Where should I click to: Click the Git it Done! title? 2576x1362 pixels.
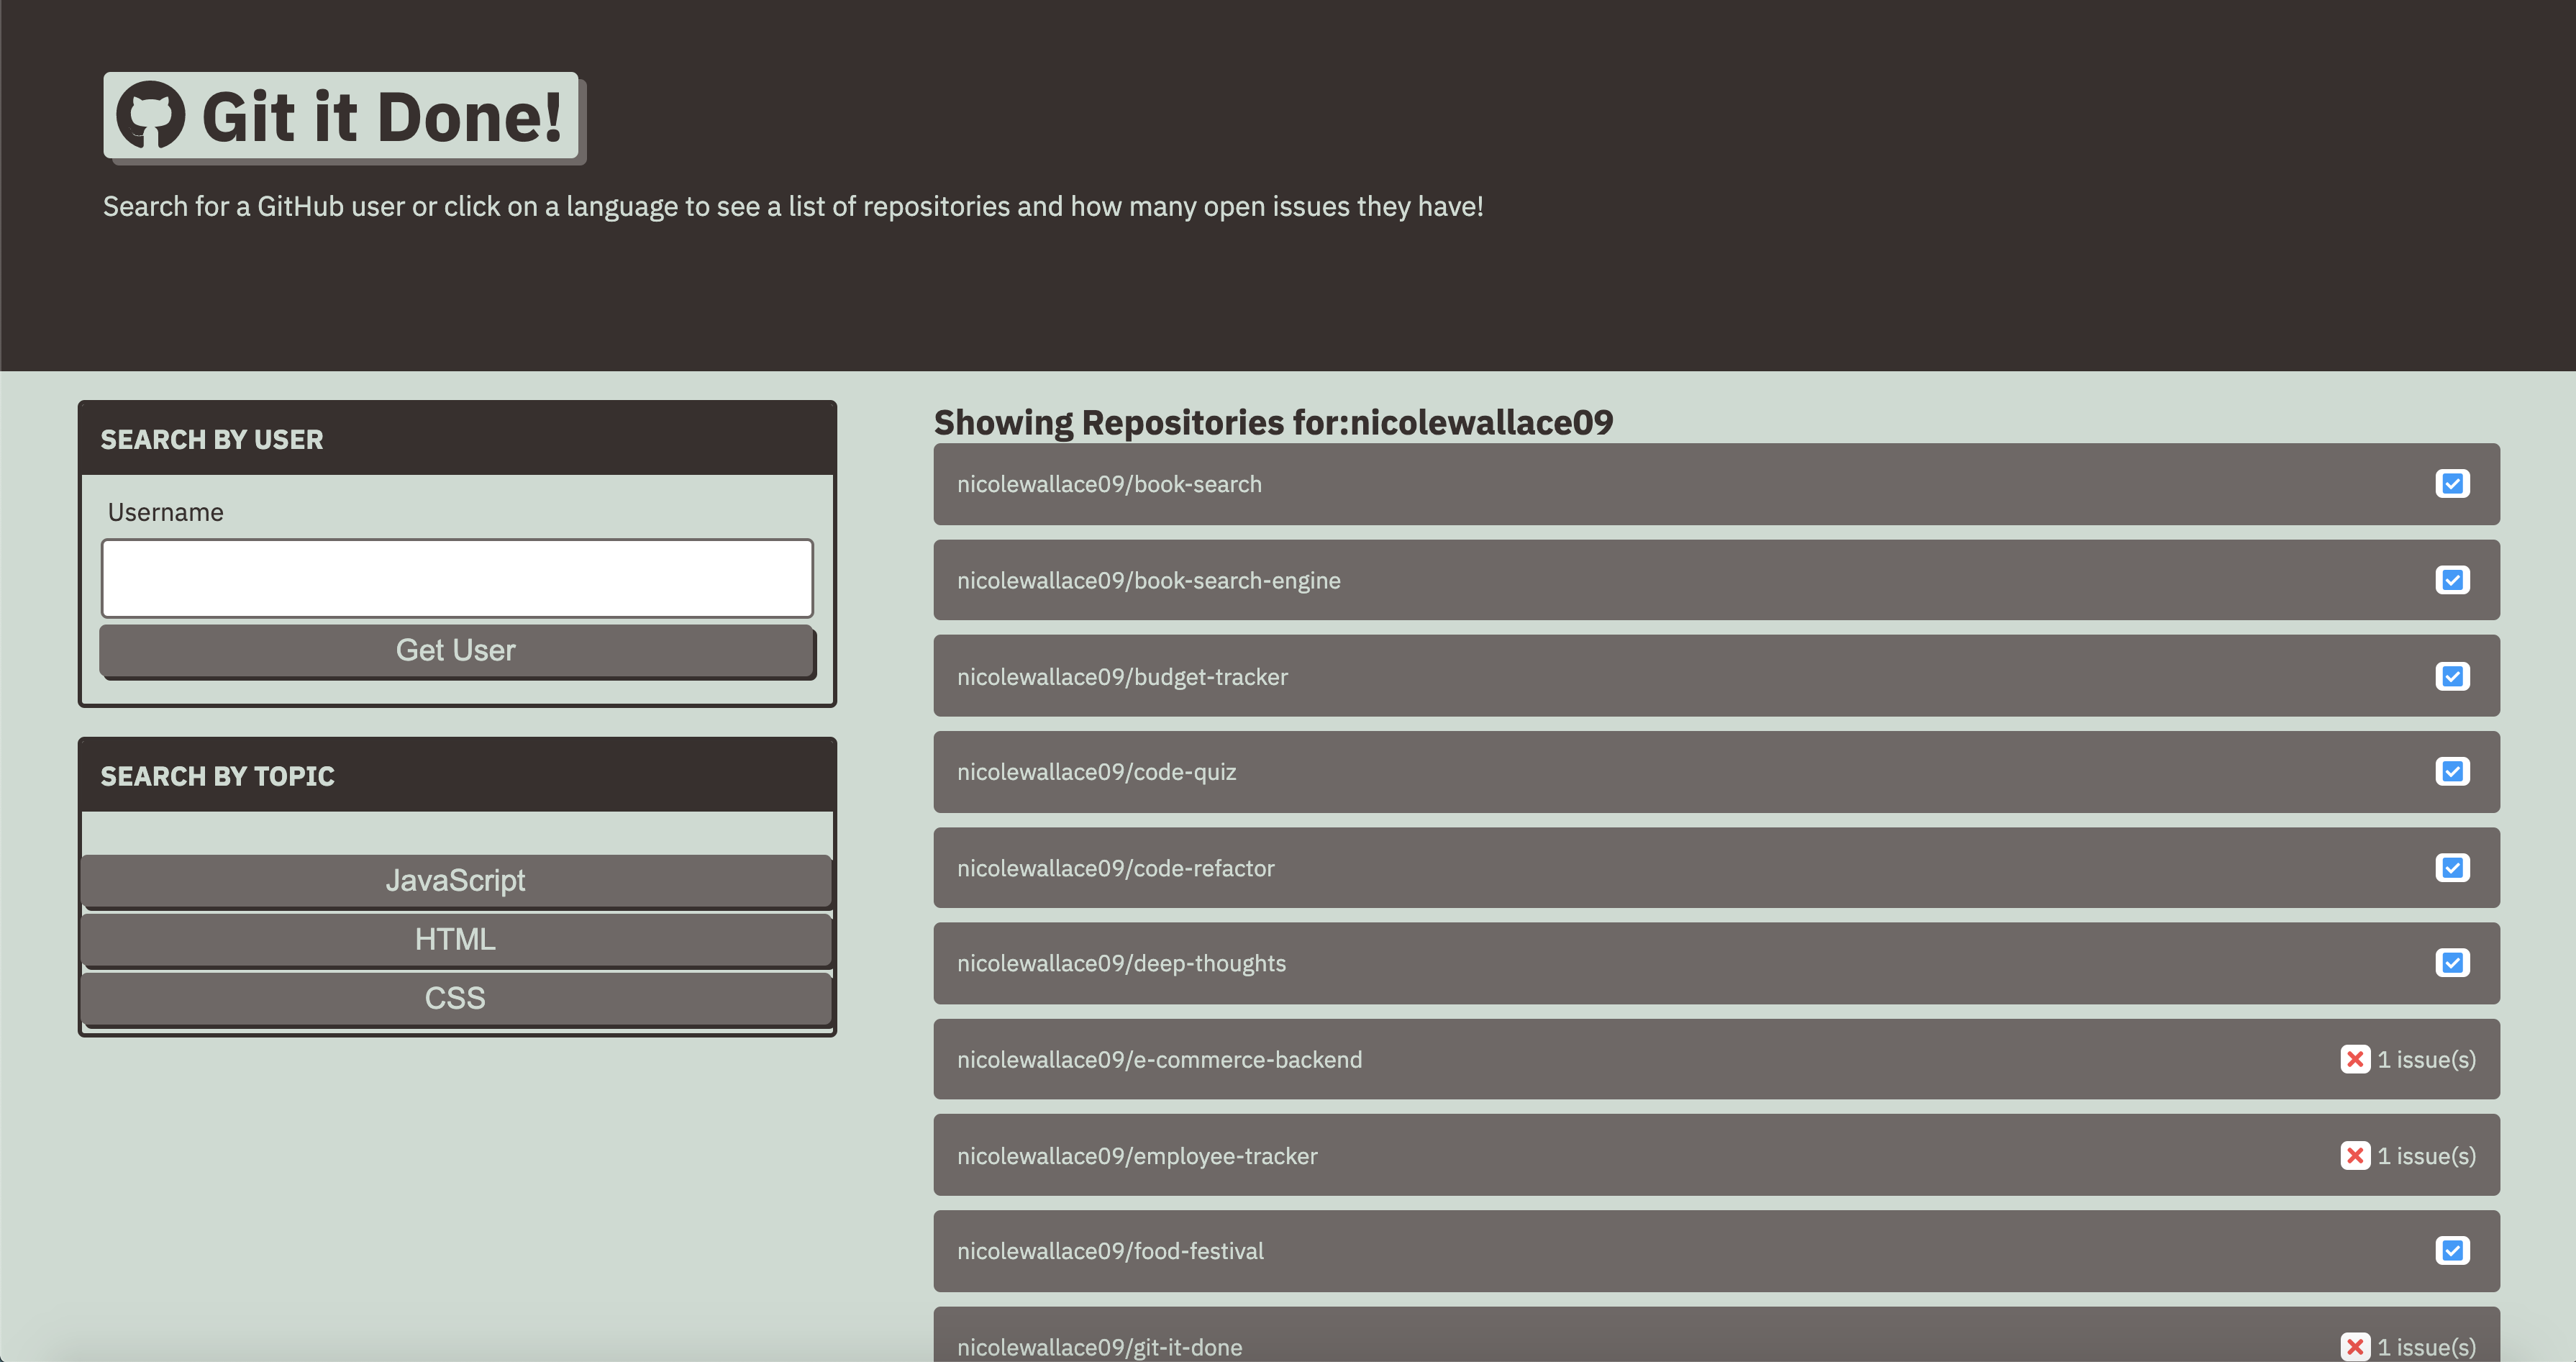[382, 117]
